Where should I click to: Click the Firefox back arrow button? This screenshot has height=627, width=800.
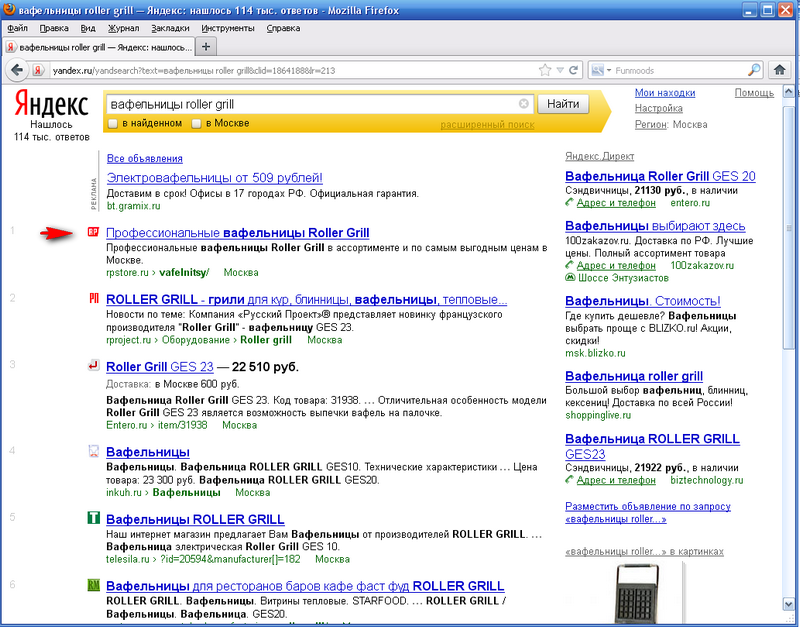pyautogui.click(x=17, y=70)
